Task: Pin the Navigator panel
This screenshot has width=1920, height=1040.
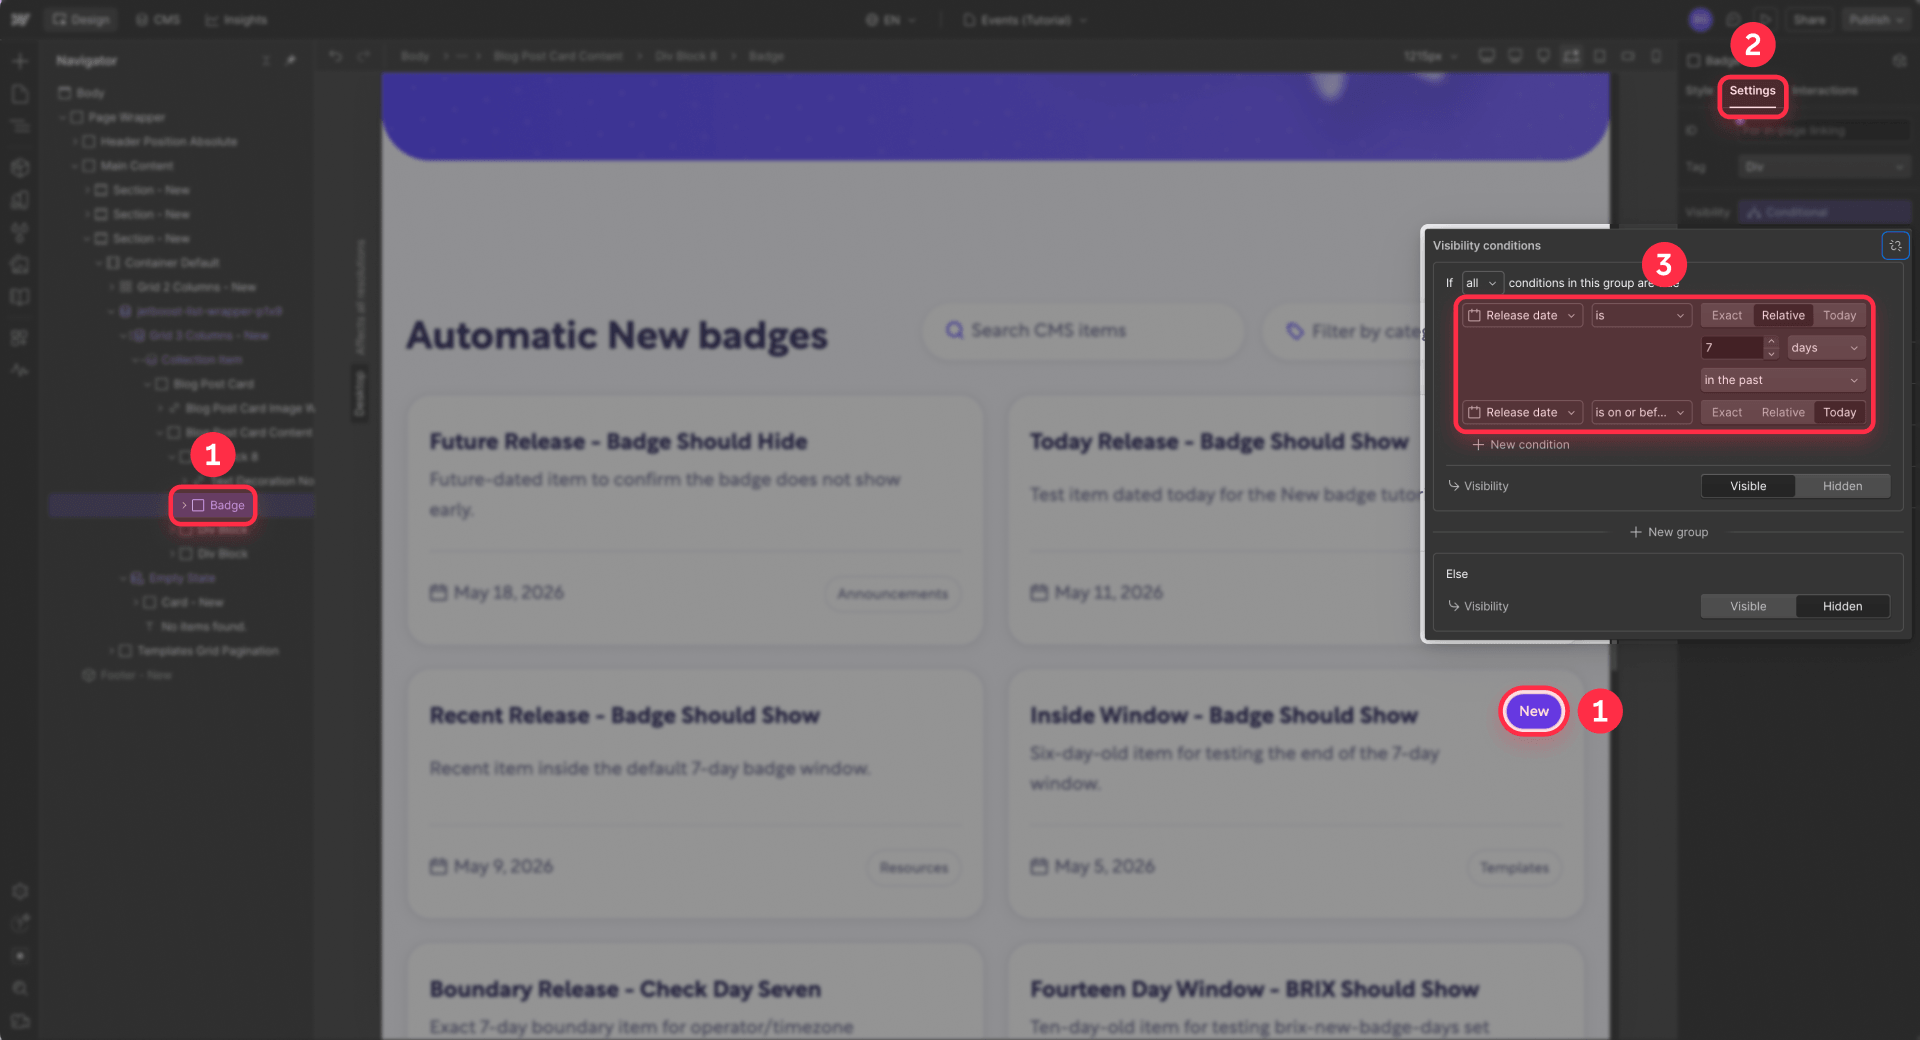Action: [291, 61]
